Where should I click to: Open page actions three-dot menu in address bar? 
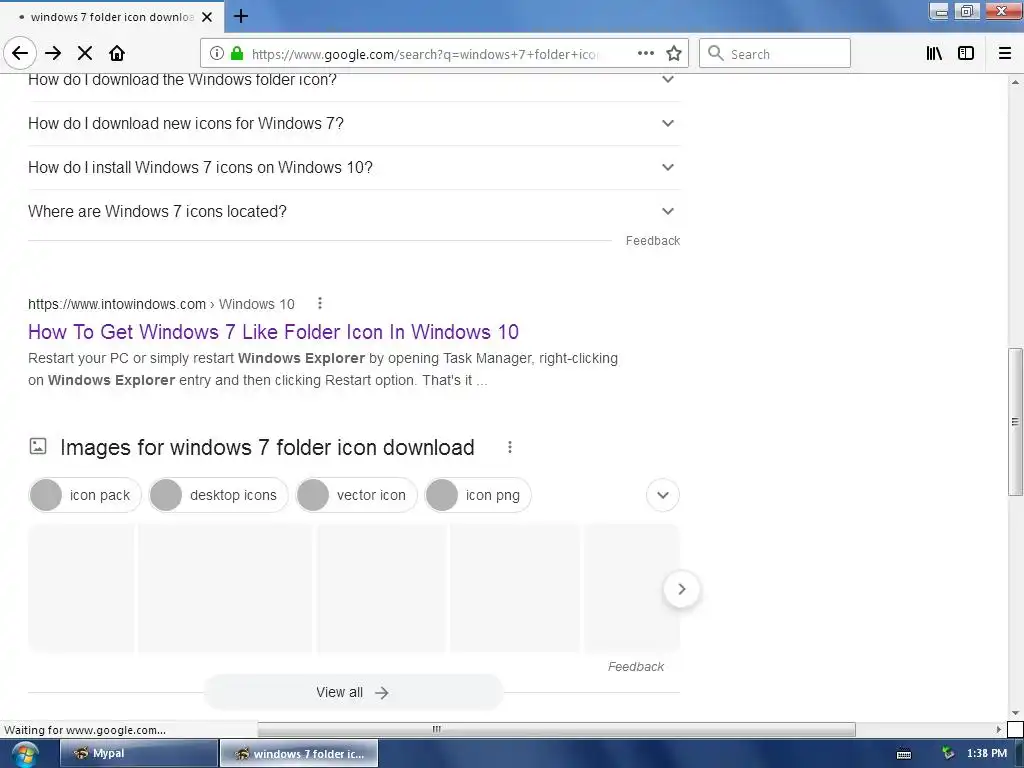click(x=646, y=54)
